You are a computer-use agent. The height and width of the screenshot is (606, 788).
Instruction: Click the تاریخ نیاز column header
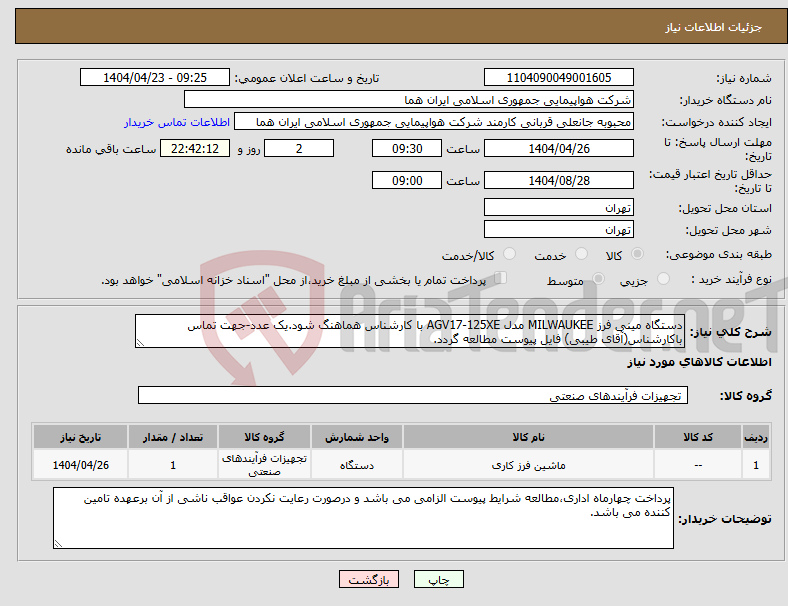coord(80,437)
